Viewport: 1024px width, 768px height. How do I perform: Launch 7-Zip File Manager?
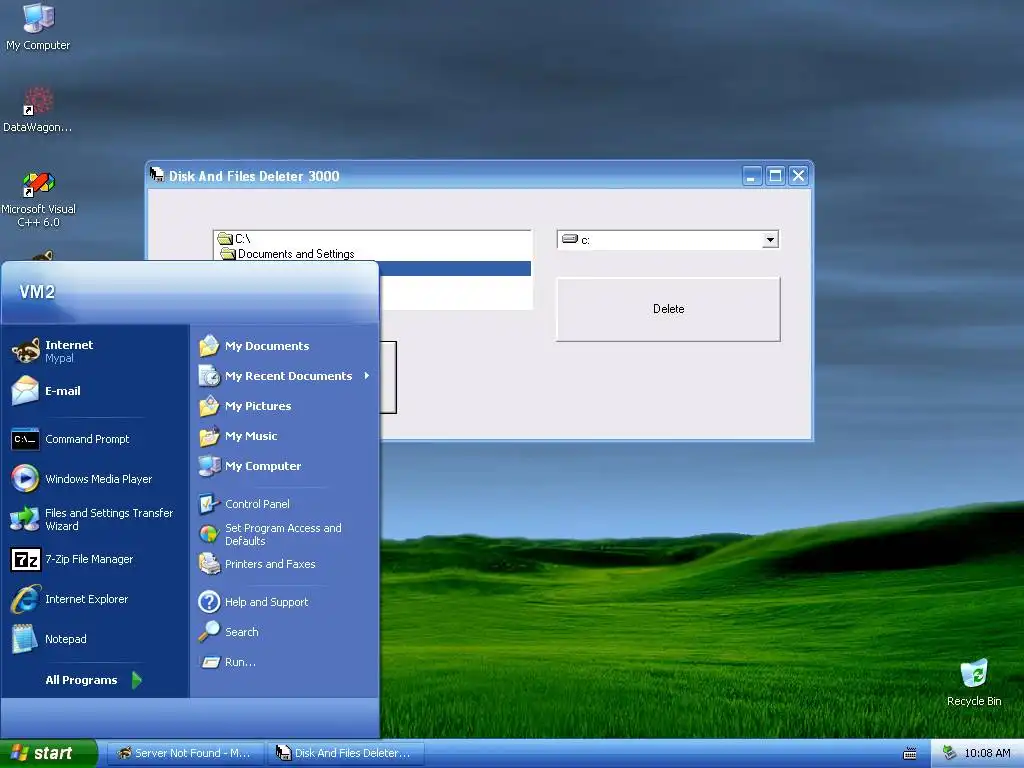pyautogui.click(x=95, y=559)
